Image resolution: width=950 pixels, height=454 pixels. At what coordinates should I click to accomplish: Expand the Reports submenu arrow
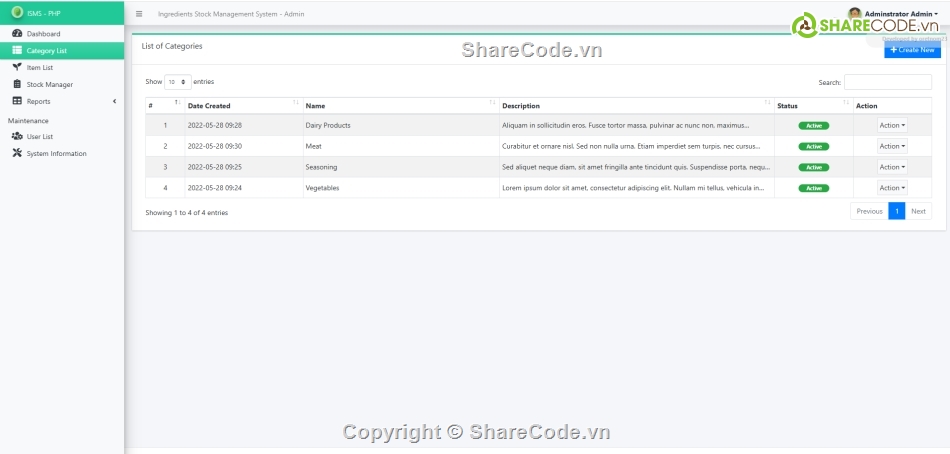tap(114, 101)
